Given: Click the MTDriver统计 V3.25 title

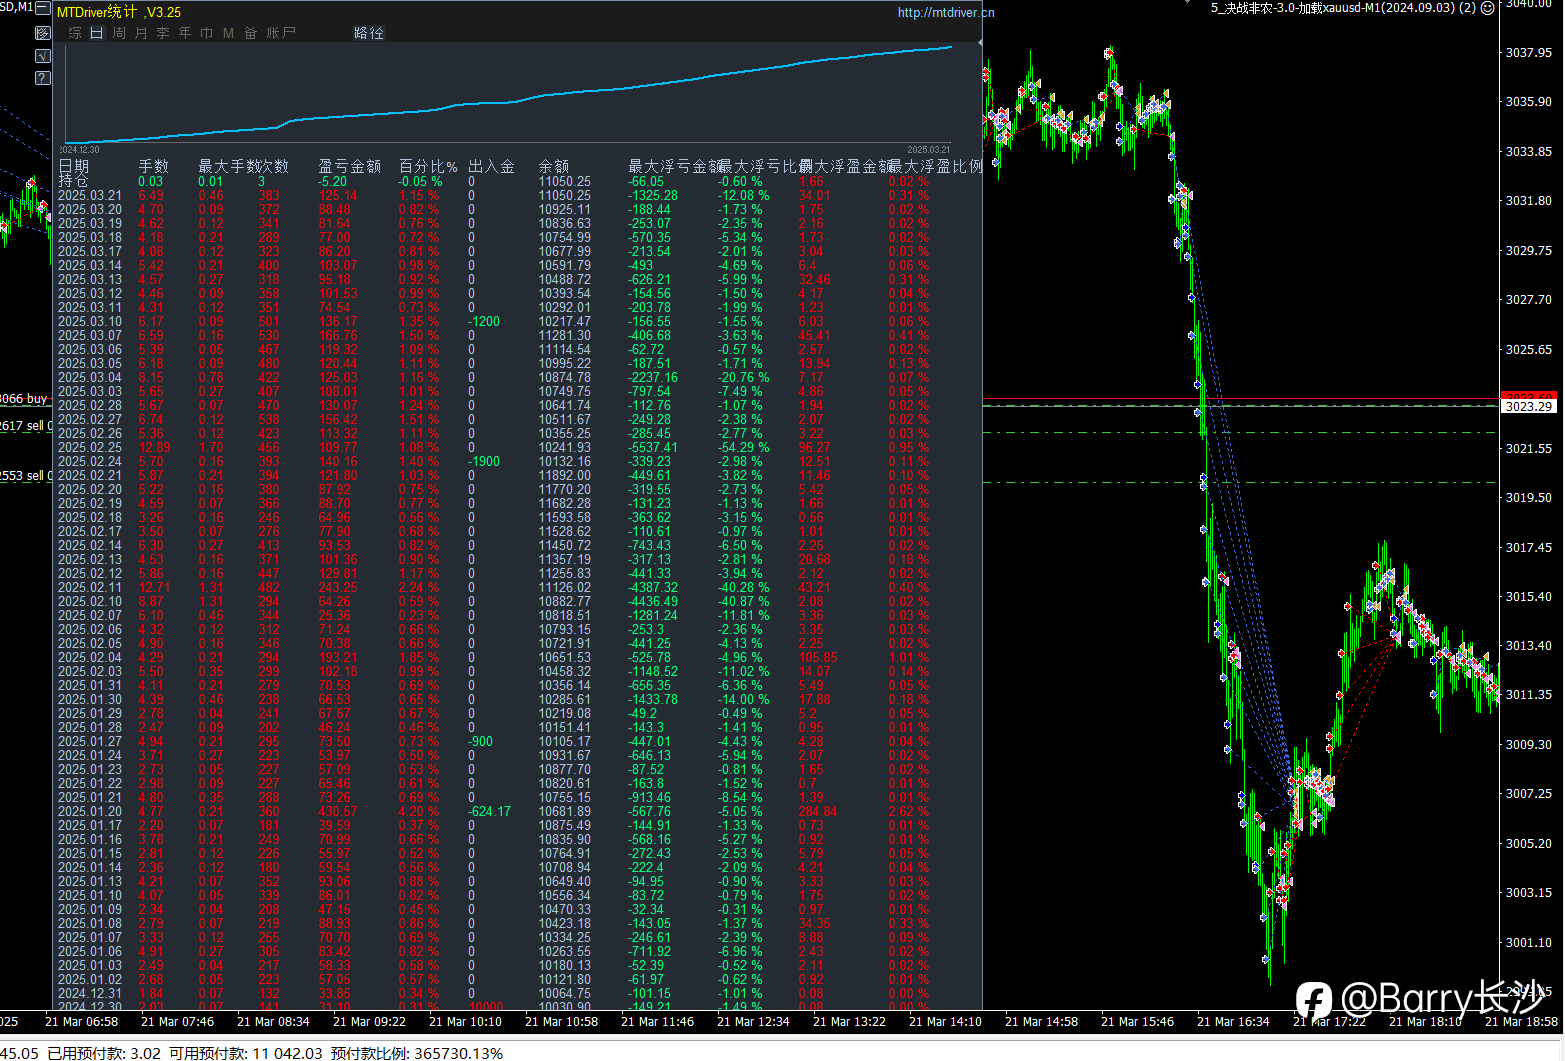Looking at the screenshot, I should click(119, 12).
